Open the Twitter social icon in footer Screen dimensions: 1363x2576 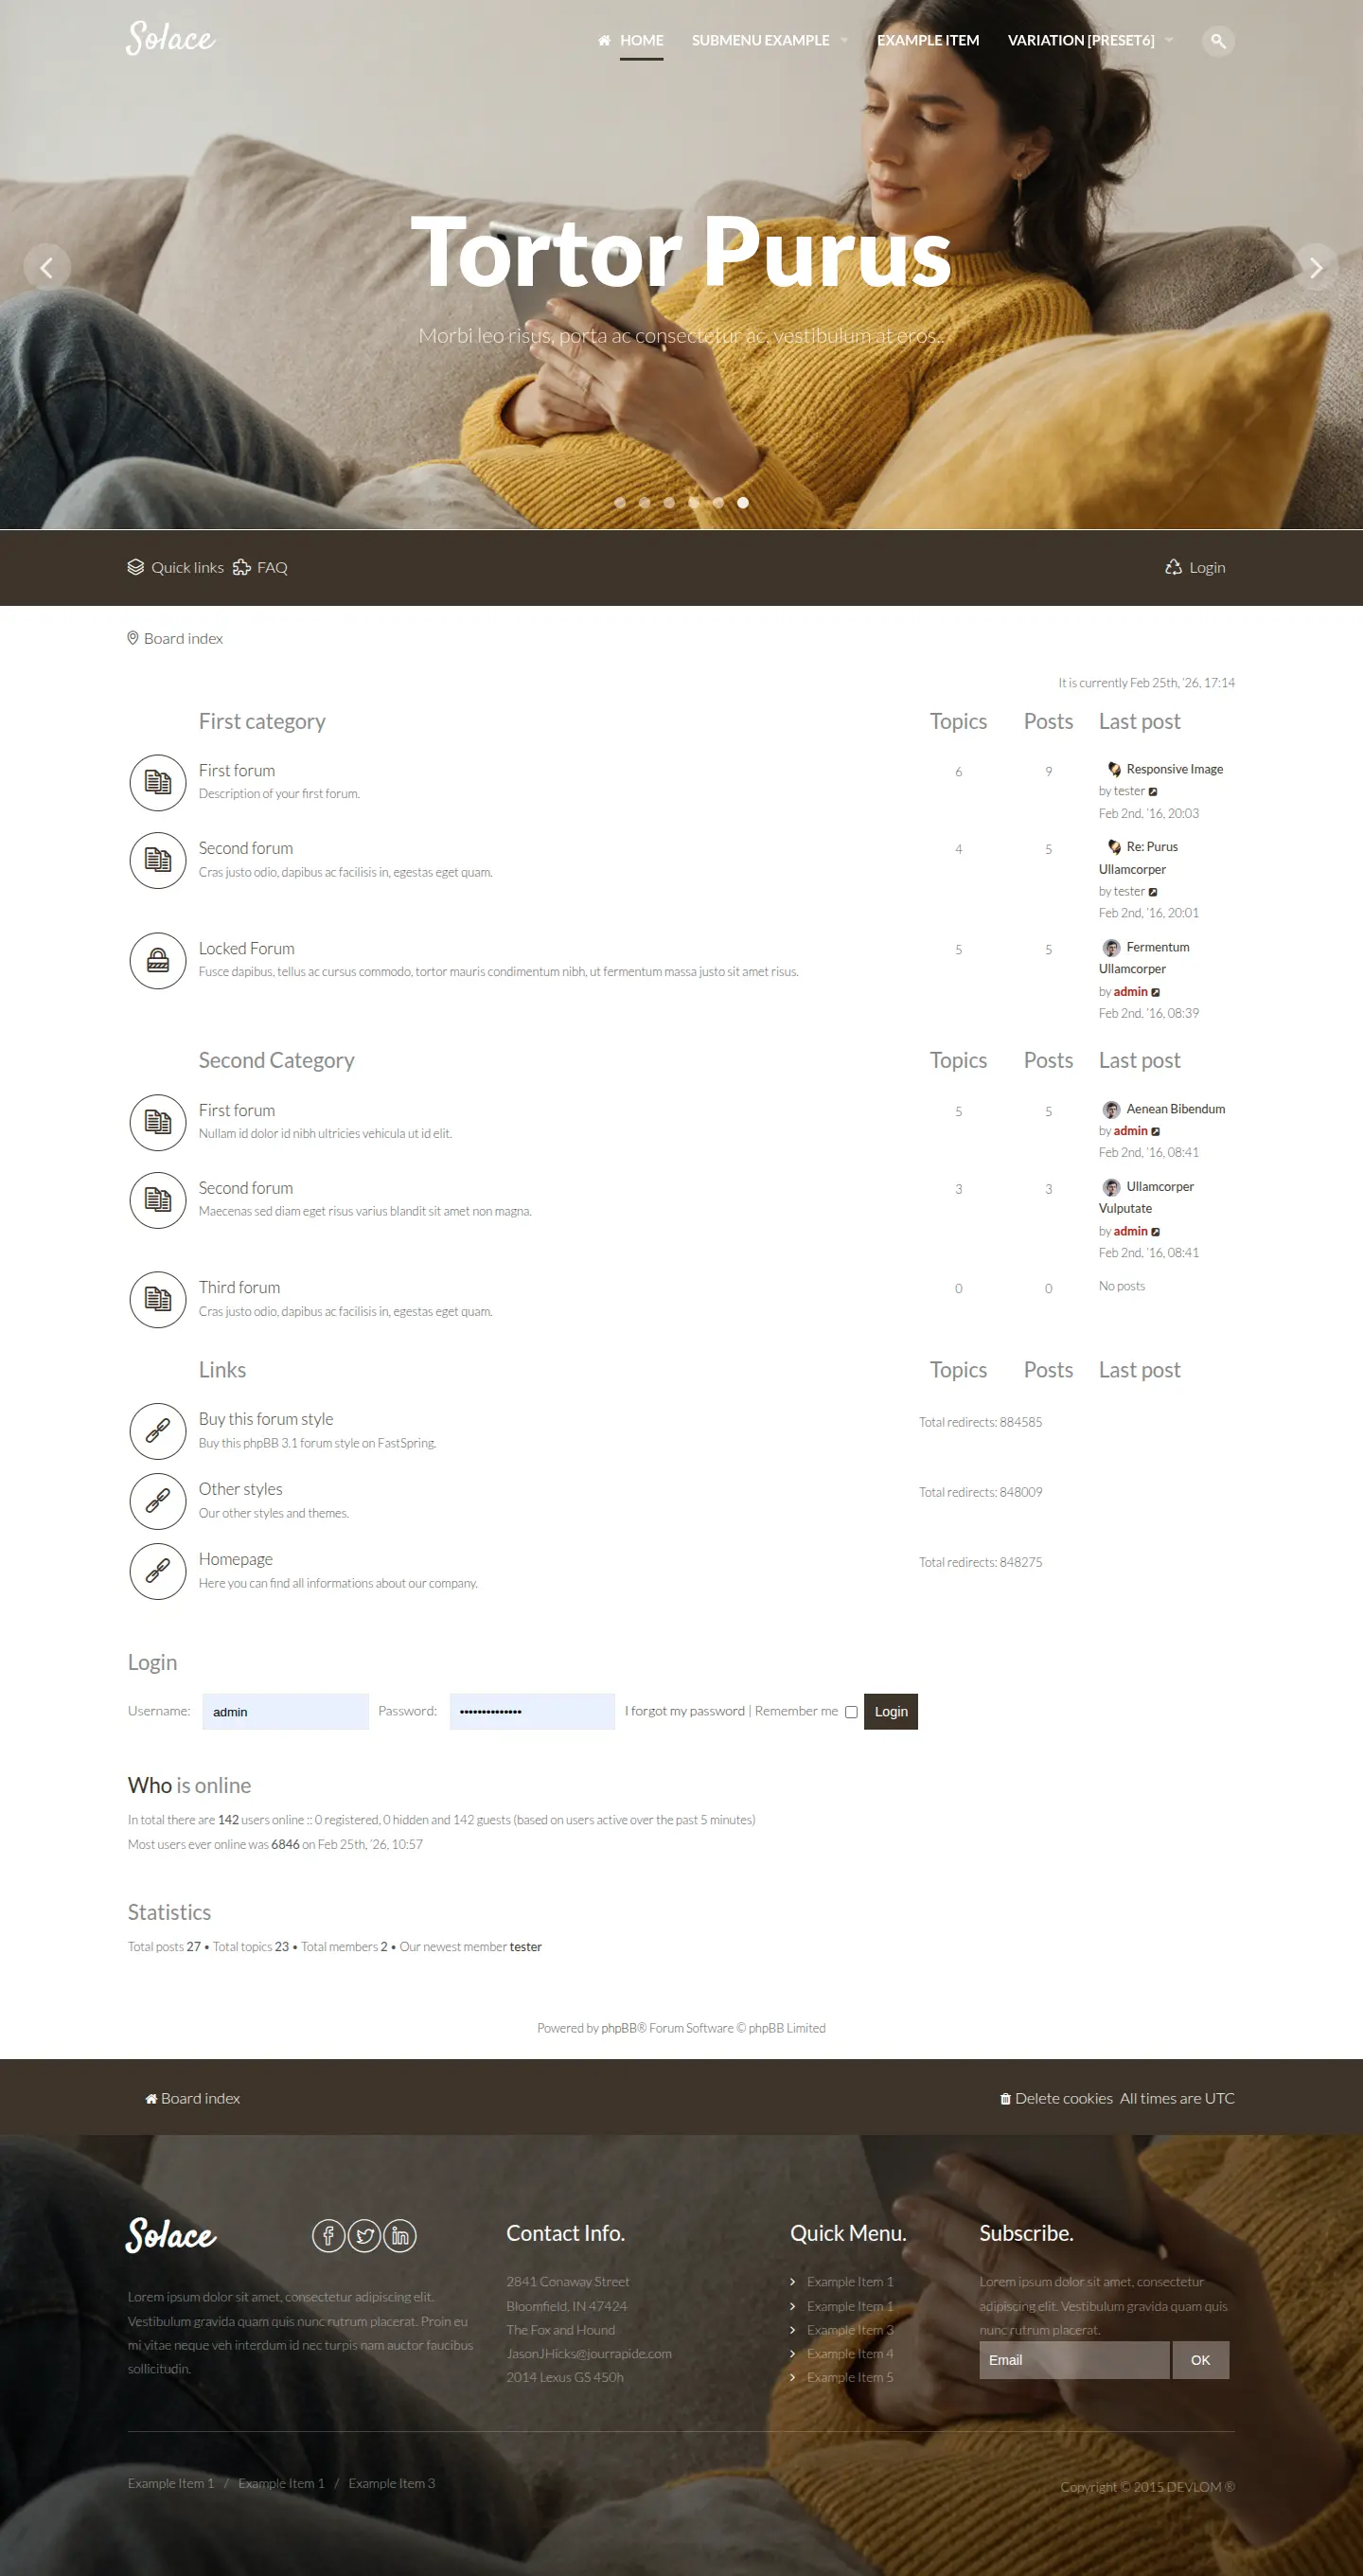tap(364, 2235)
